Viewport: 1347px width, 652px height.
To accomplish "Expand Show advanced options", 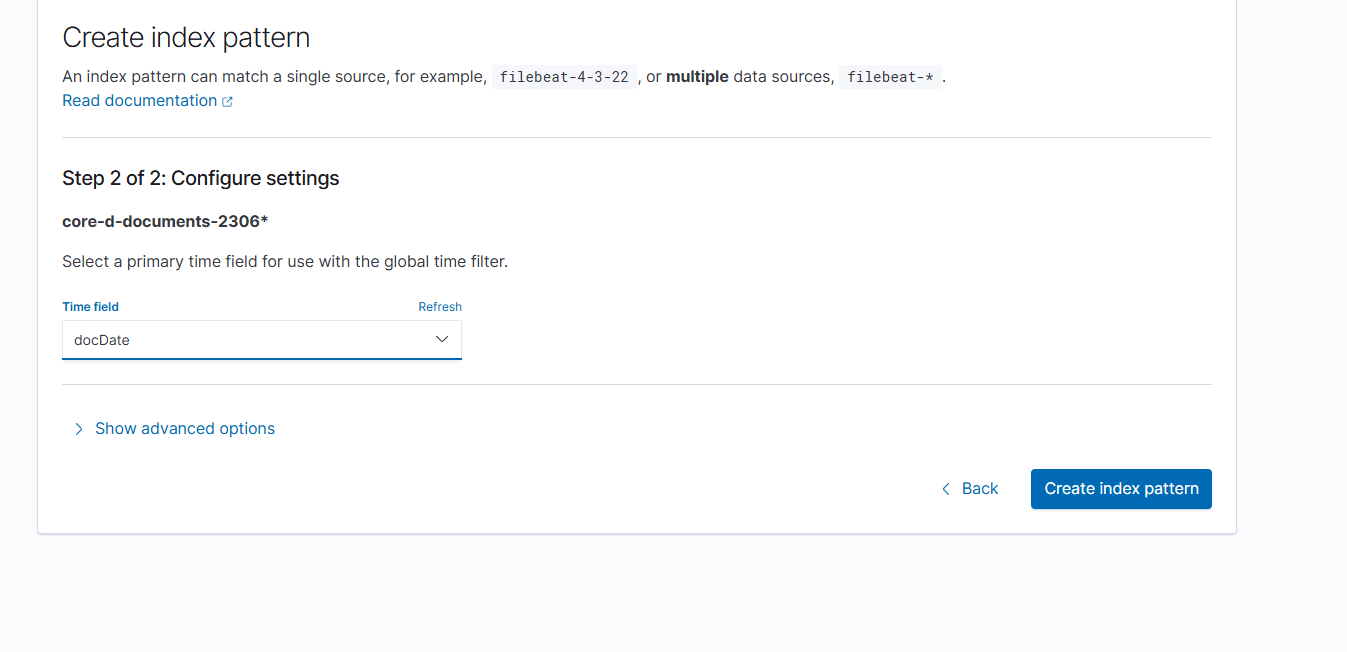I will click(x=184, y=429).
